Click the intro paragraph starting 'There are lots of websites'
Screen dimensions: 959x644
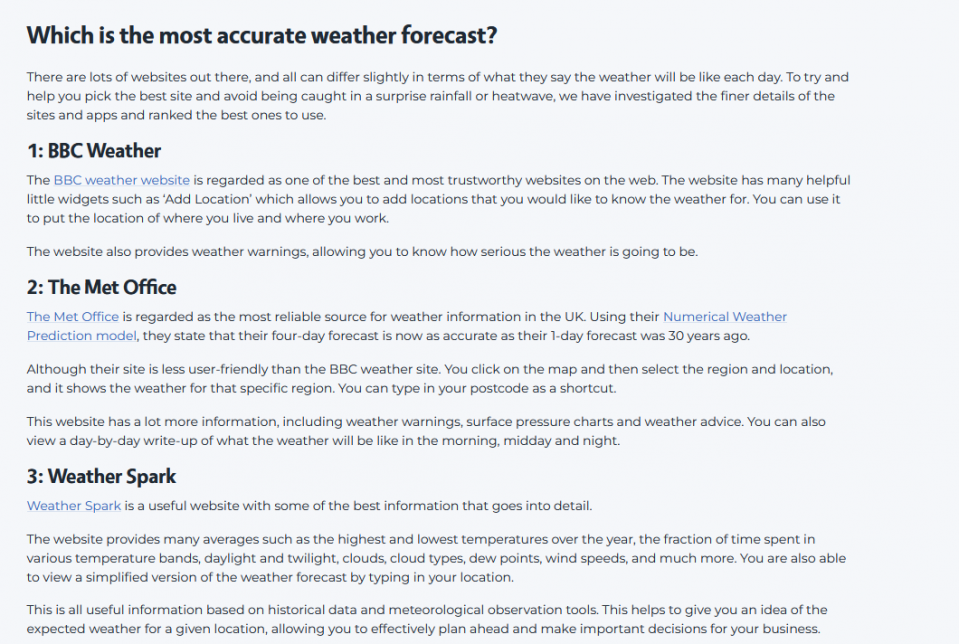[437, 96]
